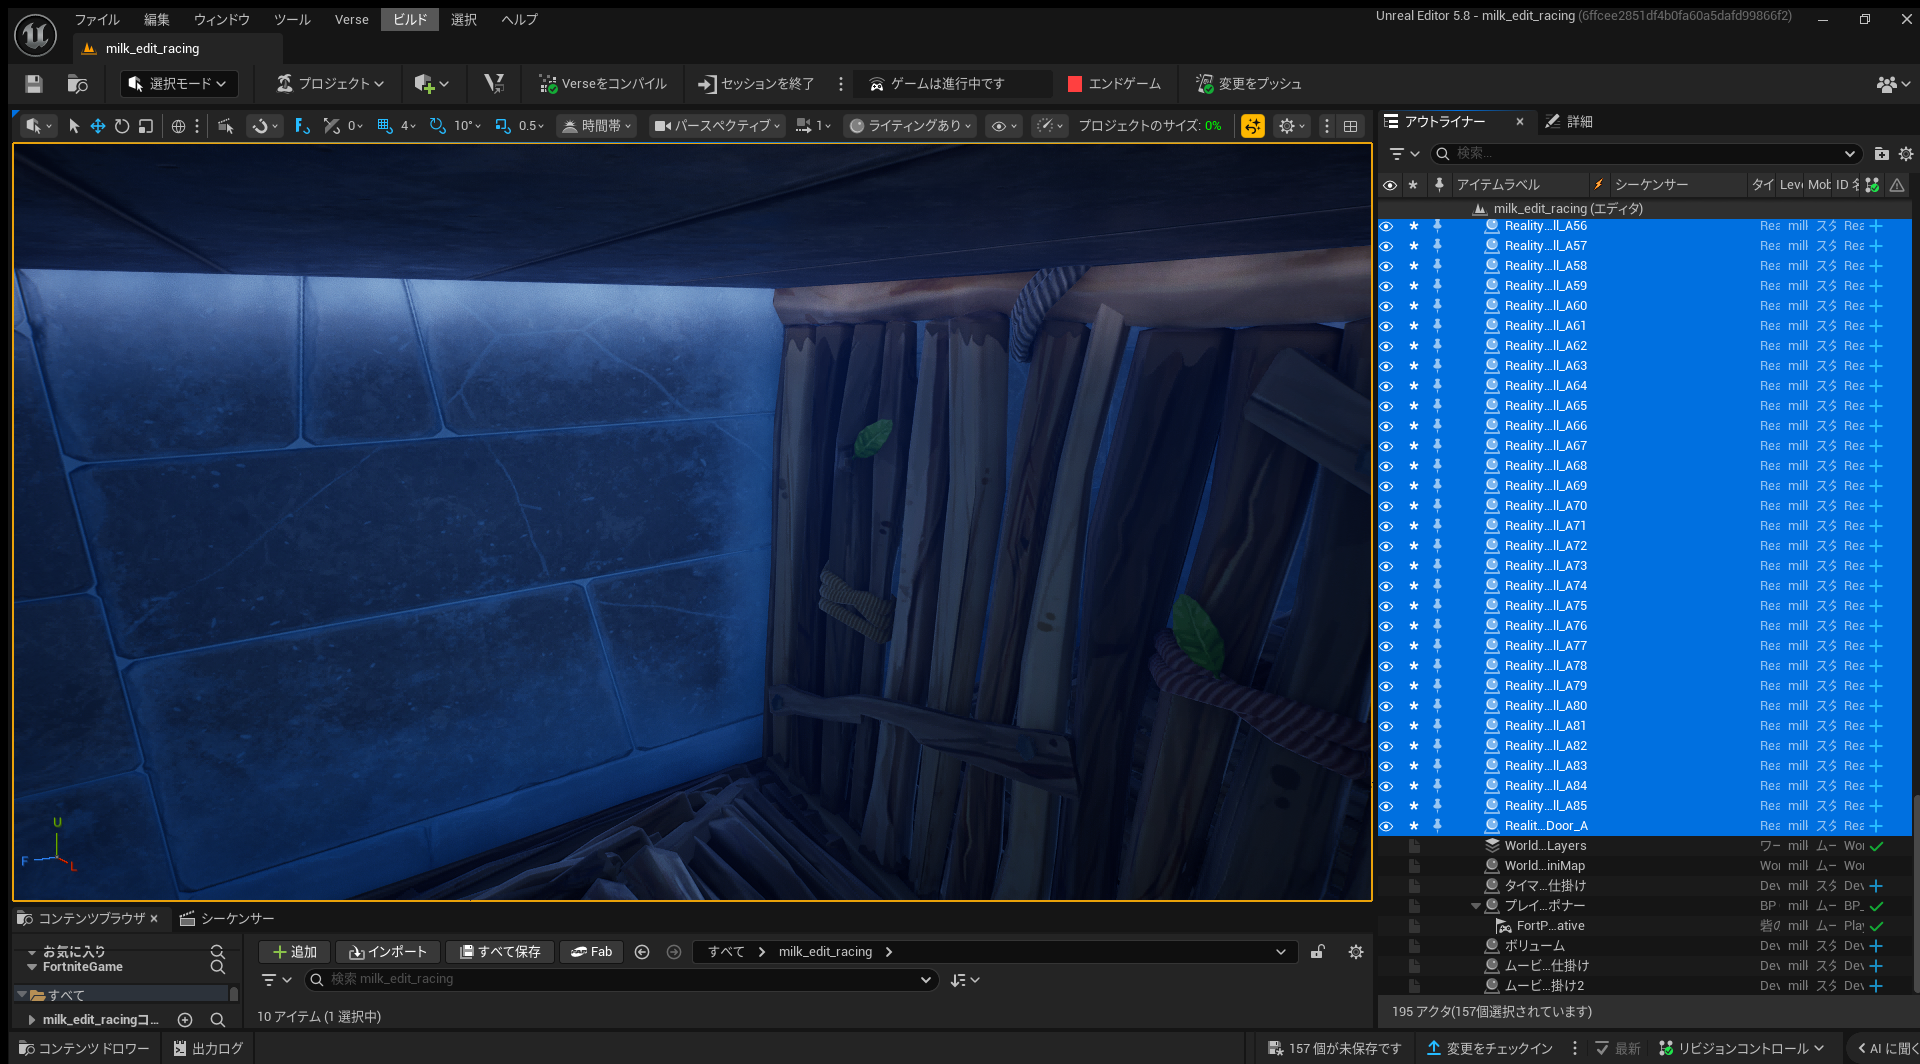
Task: Open the ライティングあり view mode dropdown
Action: pyautogui.click(x=910, y=126)
